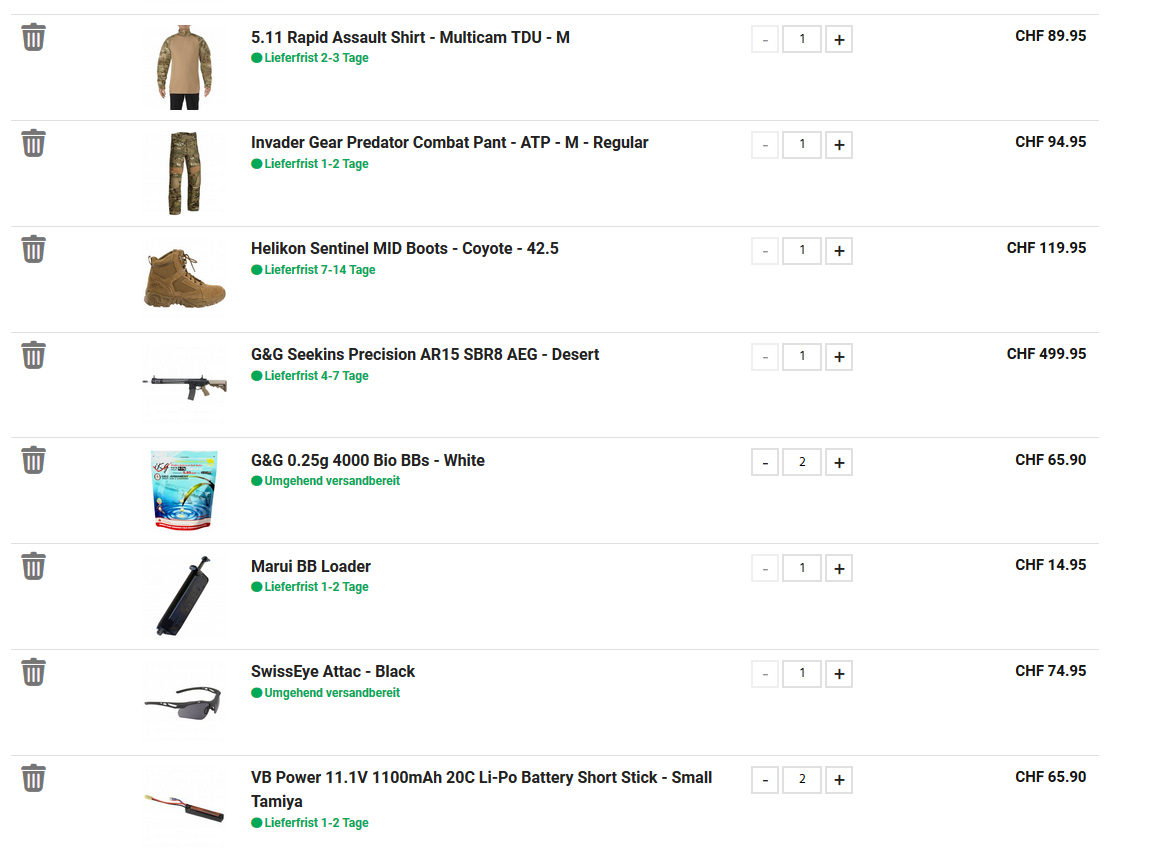Add one more Marui BB Loader
This screenshot has width=1168, height=860.
tap(839, 568)
